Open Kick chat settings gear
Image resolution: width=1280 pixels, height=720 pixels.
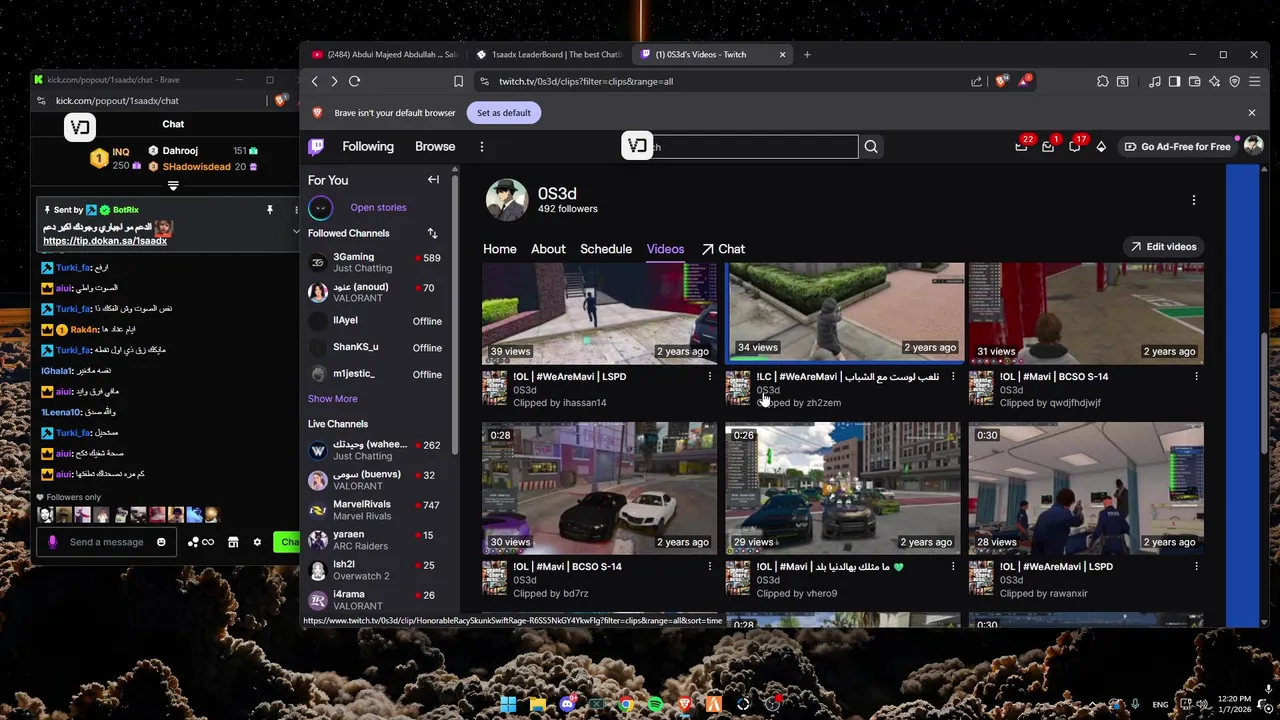pyautogui.click(x=257, y=542)
